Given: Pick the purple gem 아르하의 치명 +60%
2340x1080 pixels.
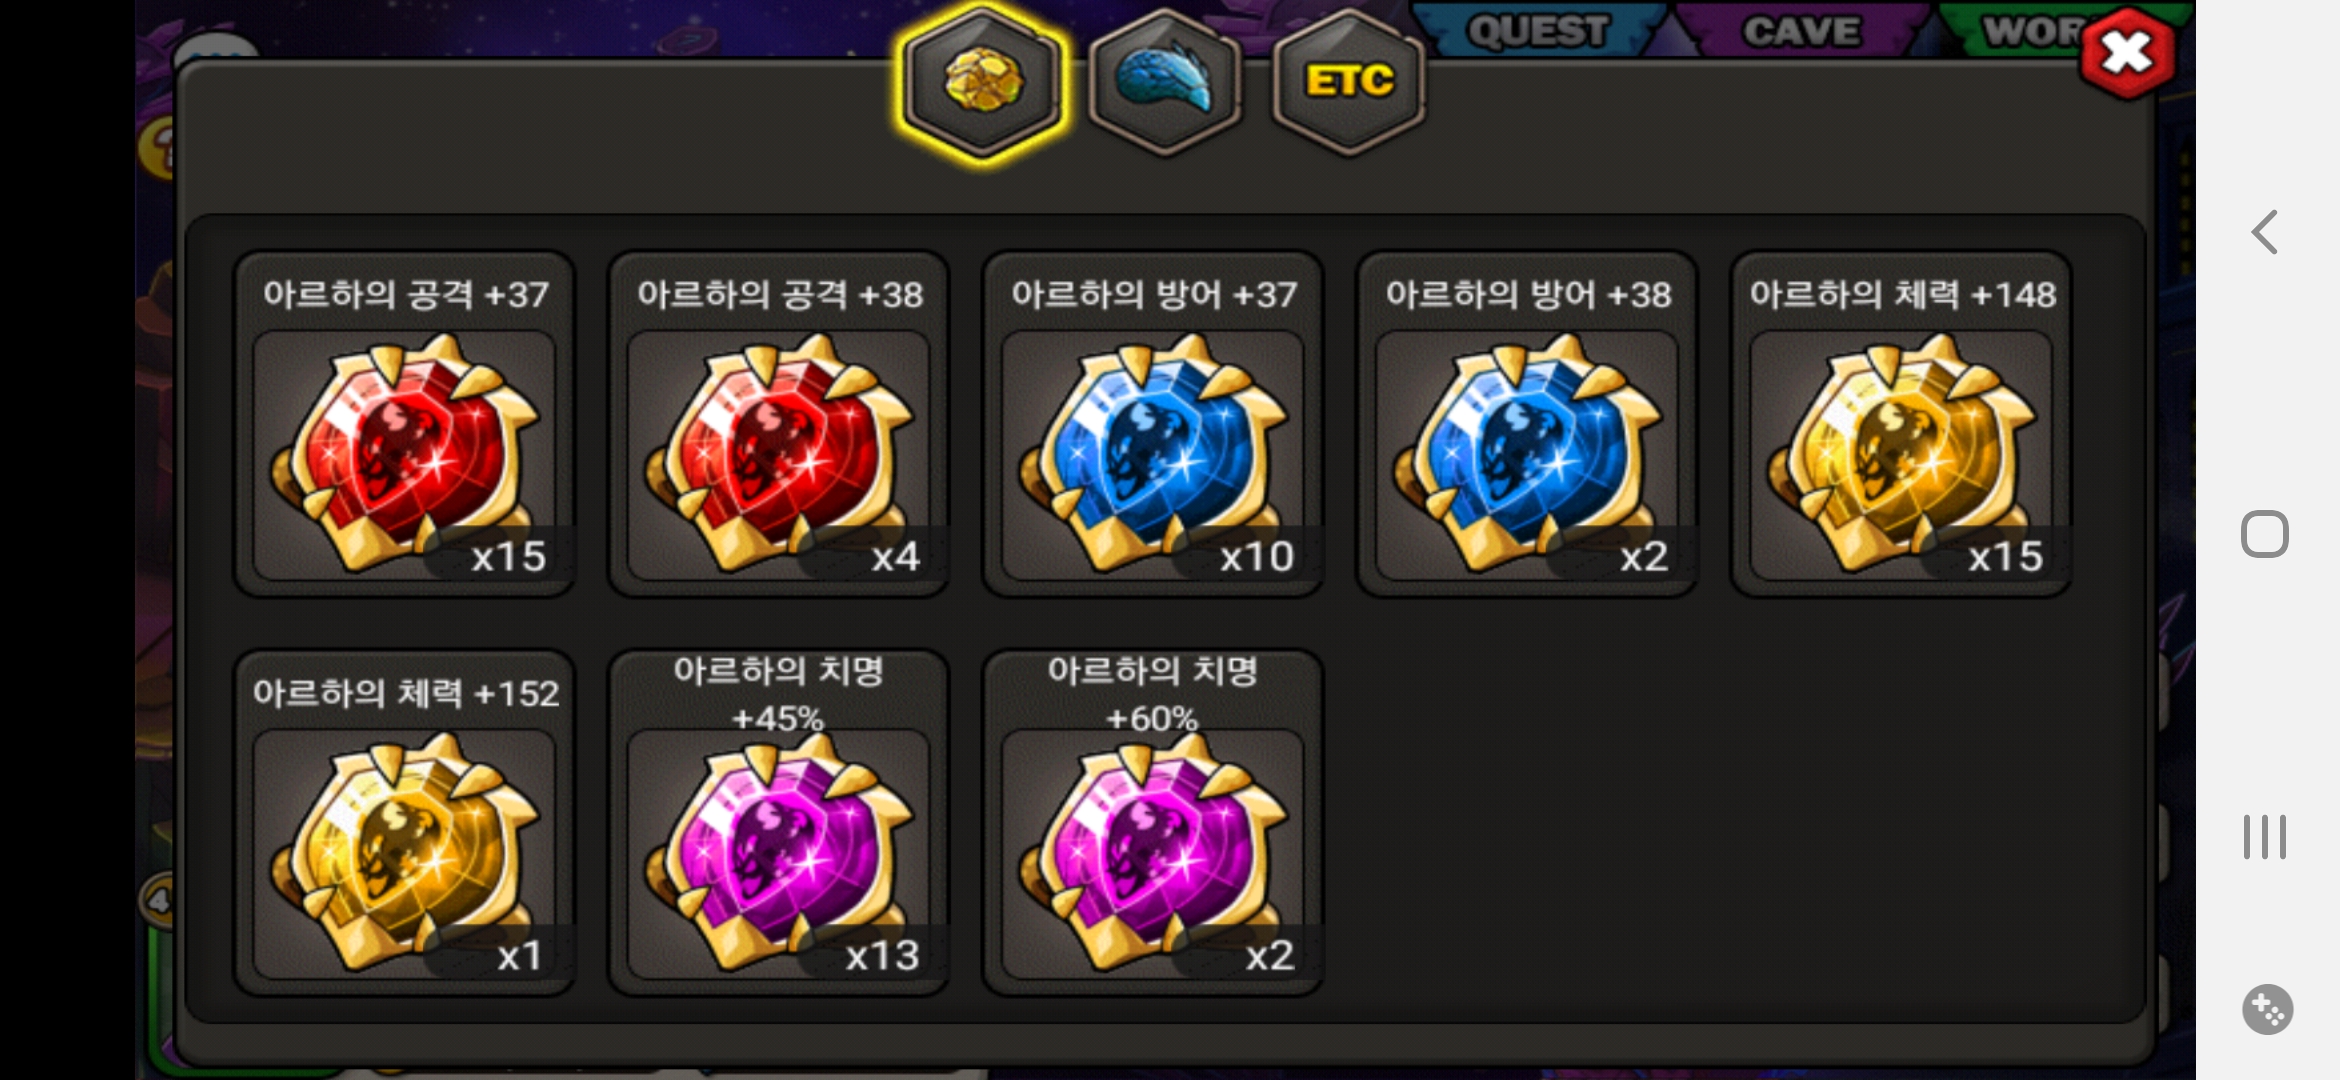Looking at the screenshot, I should (1152, 822).
